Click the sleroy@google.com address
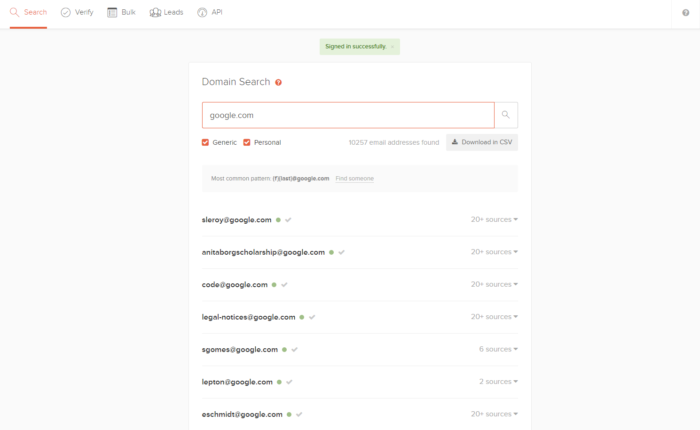 tap(237, 220)
